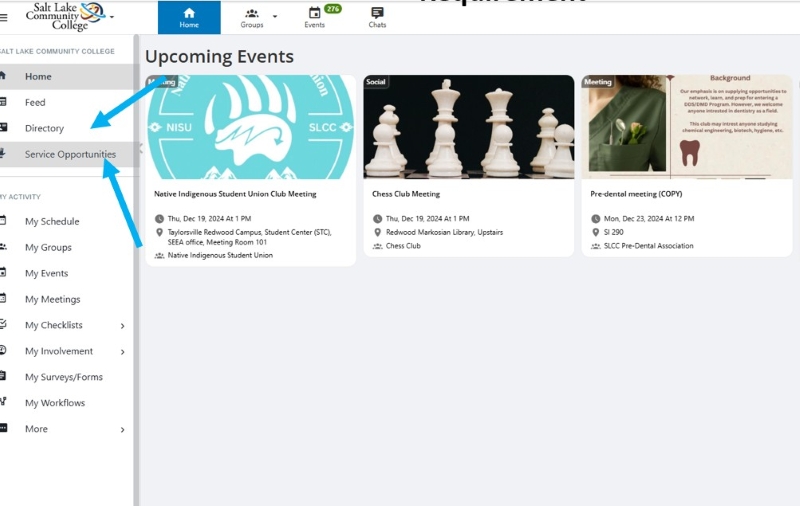Screen dimensions: 800x506
Task: Click the My Surveys/Forms icon
Action: tap(3, 376)
